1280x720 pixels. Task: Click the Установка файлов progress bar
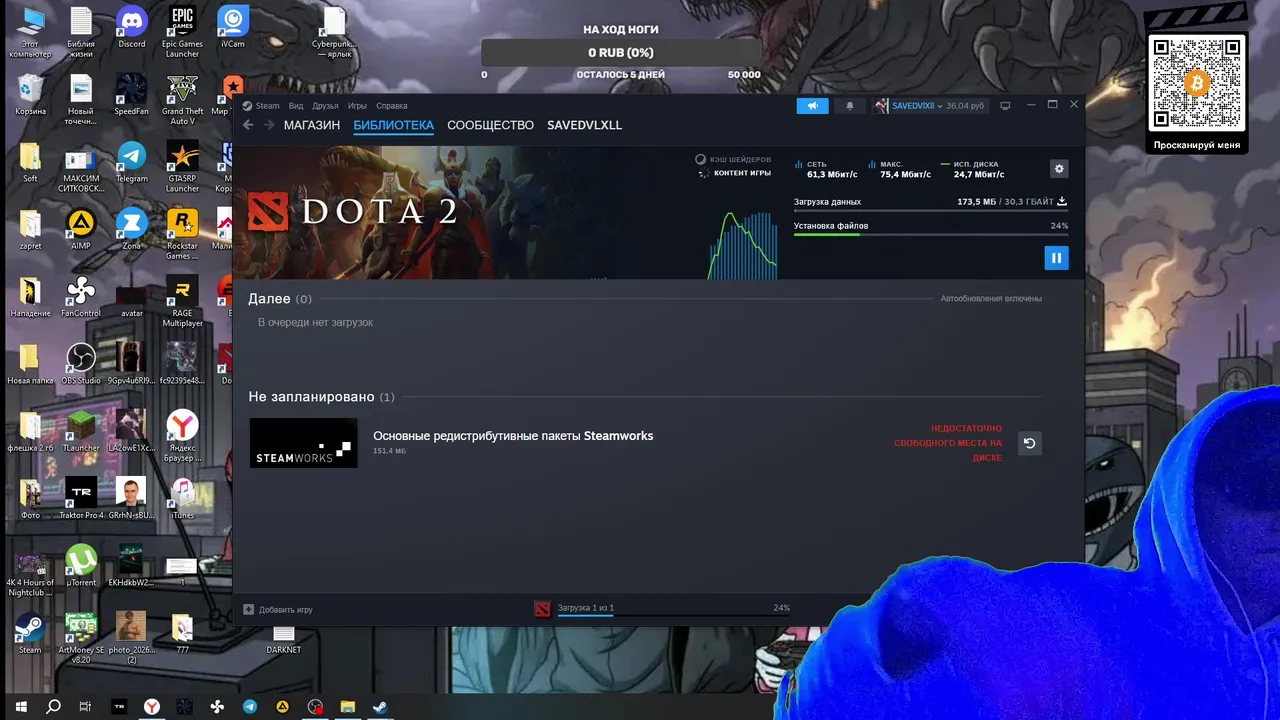point(930,235)
